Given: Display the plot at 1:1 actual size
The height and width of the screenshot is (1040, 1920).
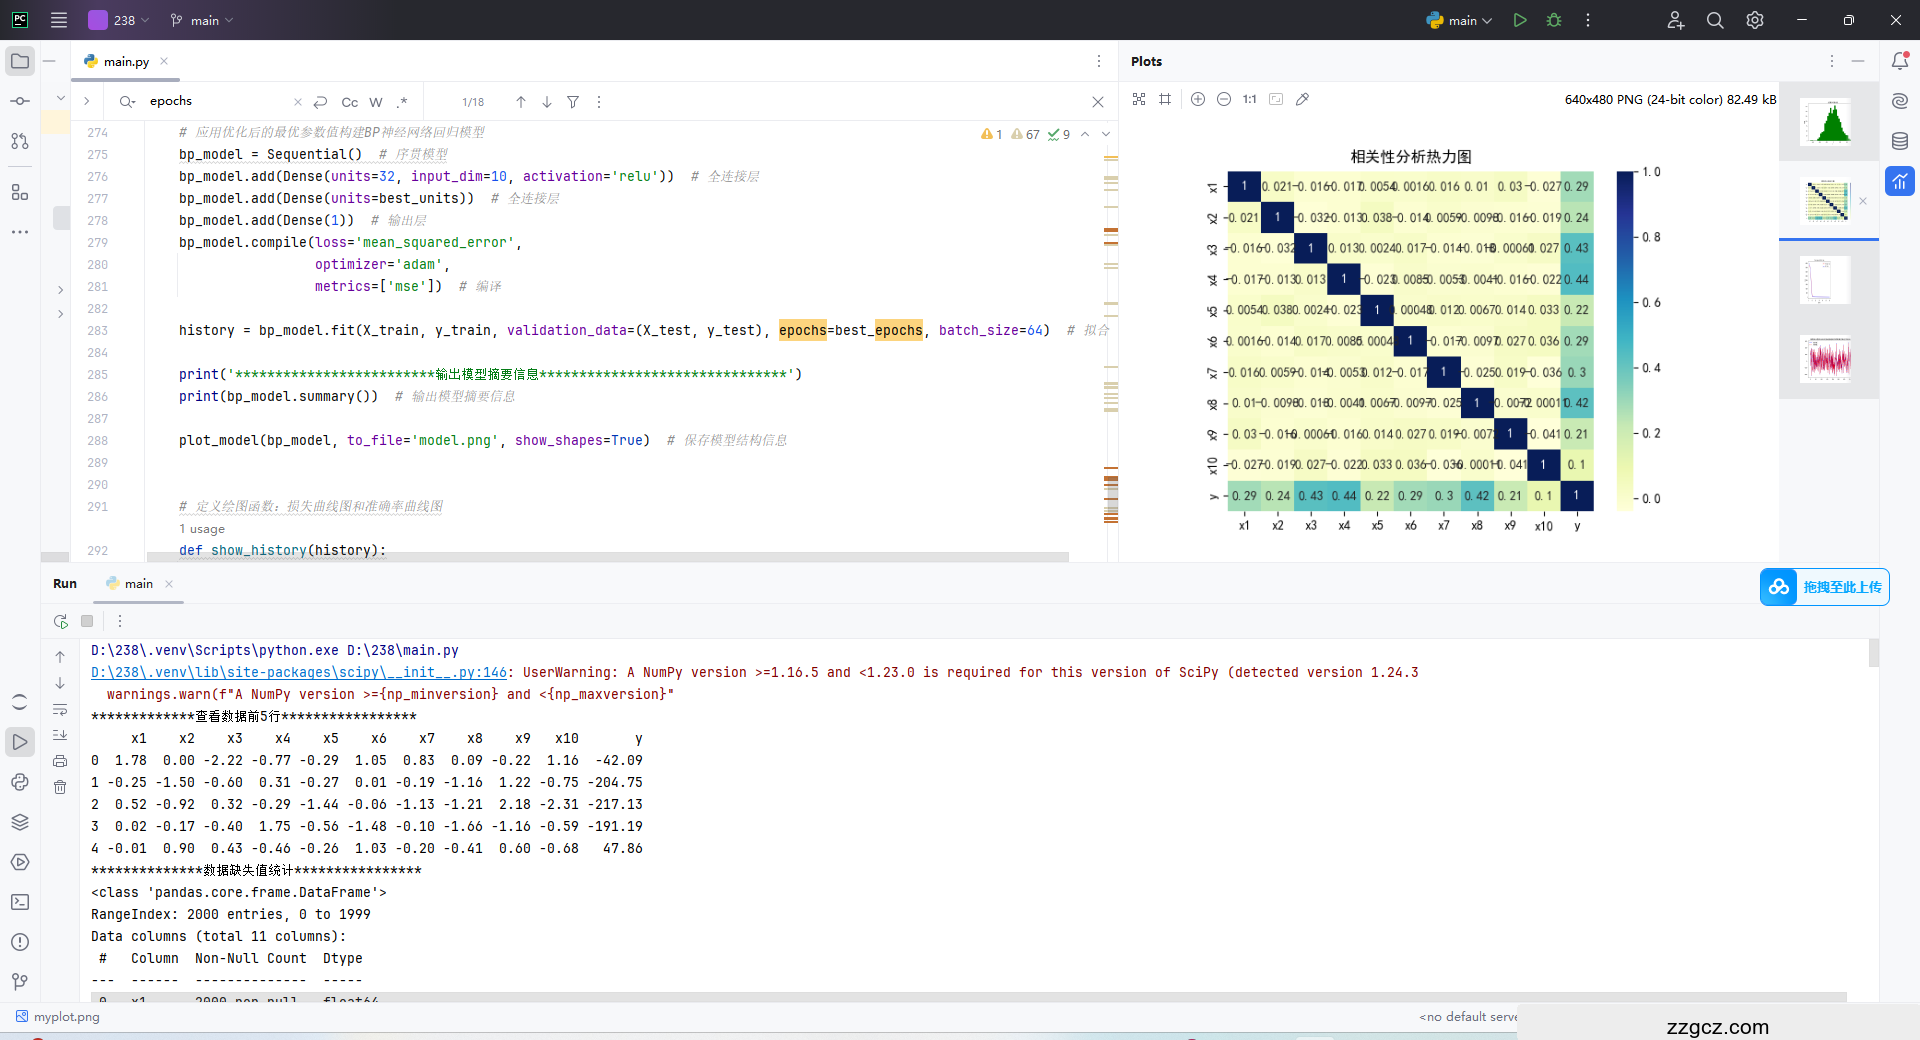Looking at the screenshot, I should [1248, 99].
